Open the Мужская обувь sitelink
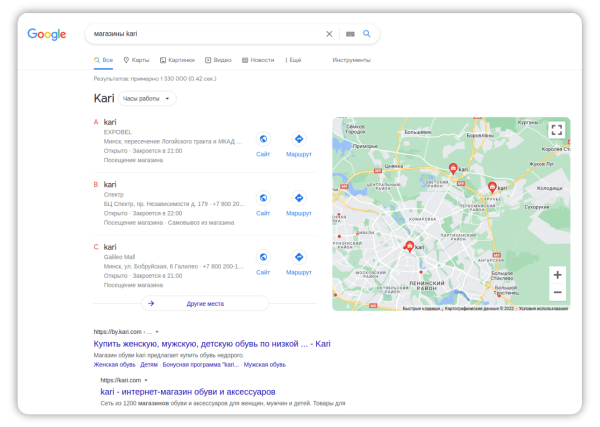 click(265, 365)
